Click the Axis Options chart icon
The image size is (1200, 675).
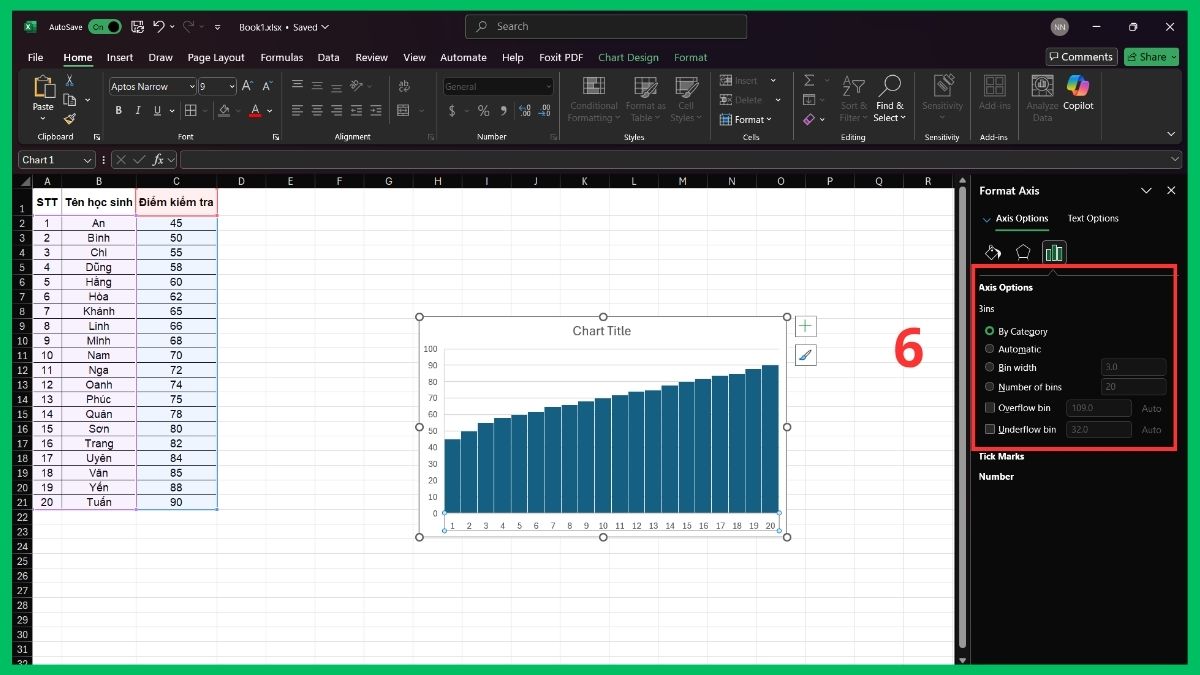tap(1054, 252)
